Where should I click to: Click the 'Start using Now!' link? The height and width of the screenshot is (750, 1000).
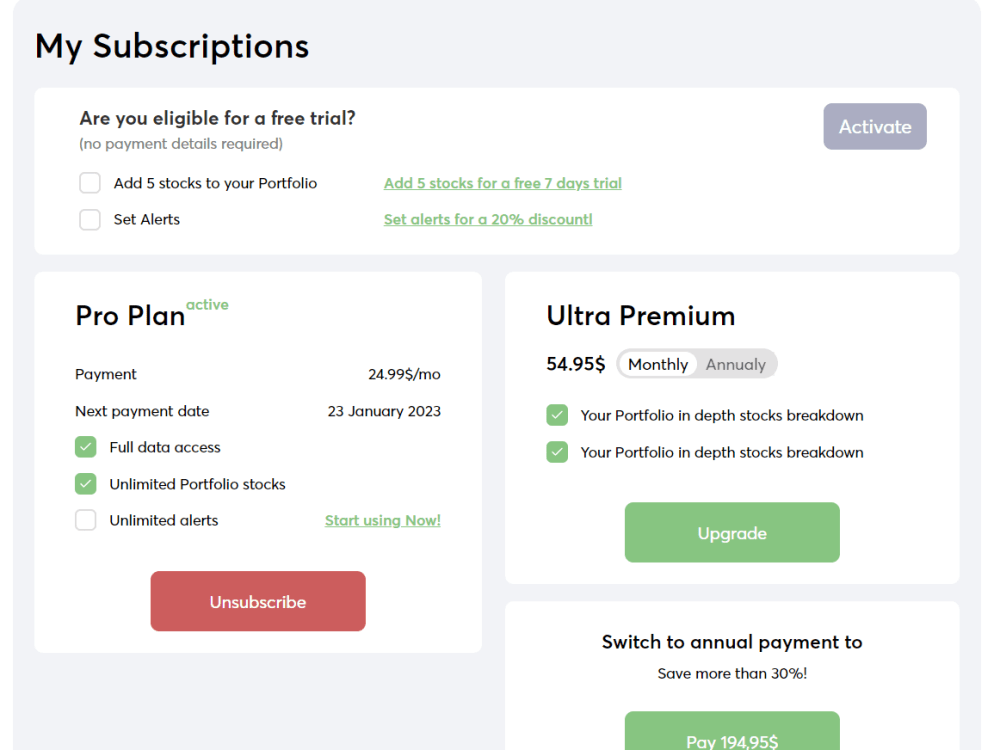point(382,520)
